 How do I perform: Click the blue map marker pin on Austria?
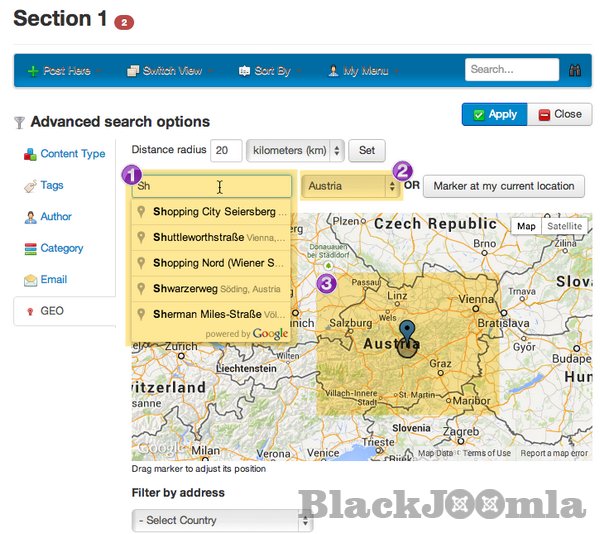tap(407, 333)
